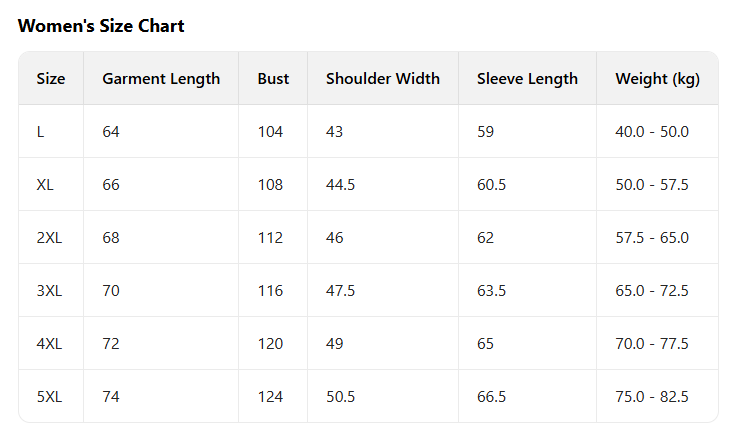Select the garment length value 72

(x=111, y=344)
